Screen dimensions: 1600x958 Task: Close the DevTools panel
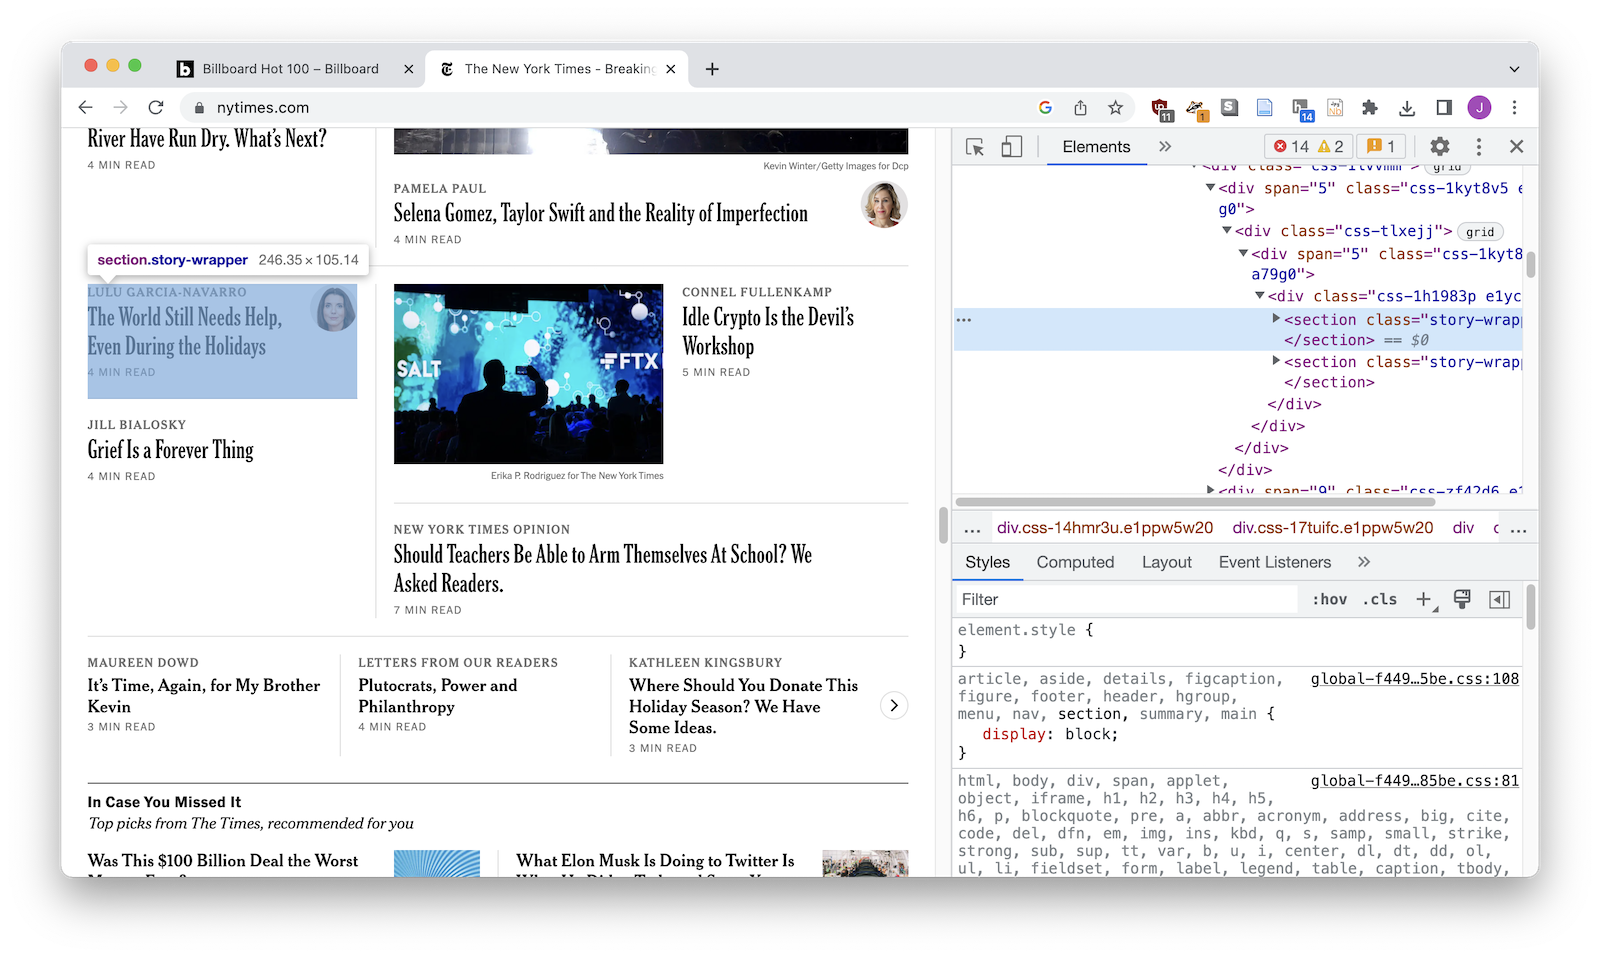[x=1516, y=147]
